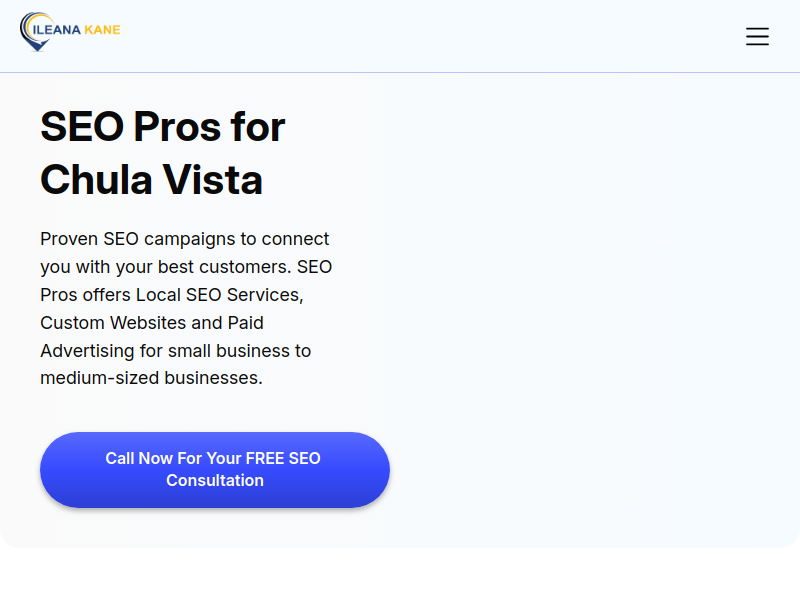Click the map-pin logo icon
Image resolution: width=800 pixels, height=600 pixels.
(35, 32)
